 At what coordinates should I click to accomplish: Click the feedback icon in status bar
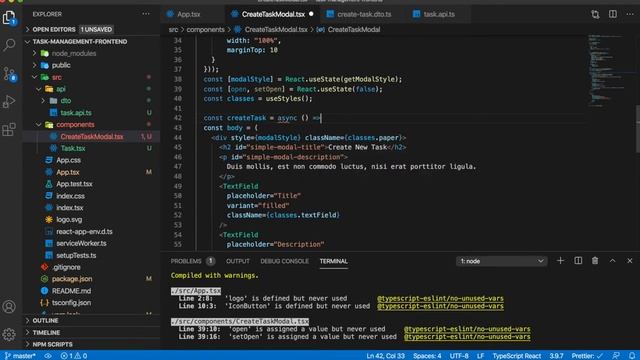[x=616, y=356]
